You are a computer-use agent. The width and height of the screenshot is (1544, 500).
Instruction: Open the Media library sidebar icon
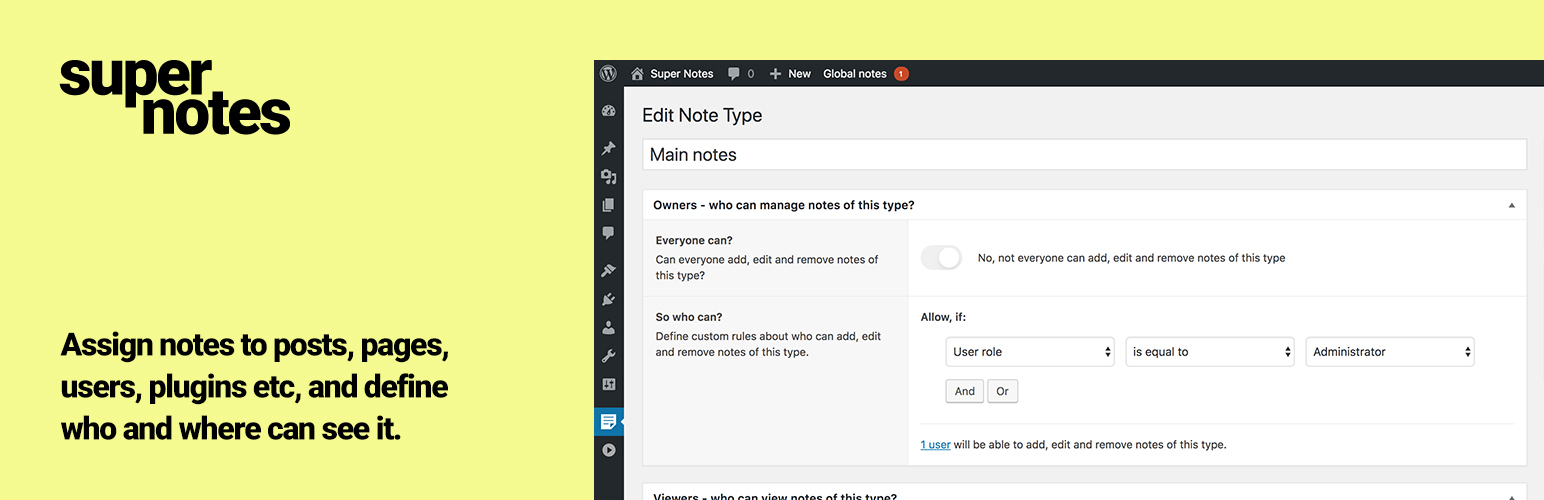tap(608, 177)
